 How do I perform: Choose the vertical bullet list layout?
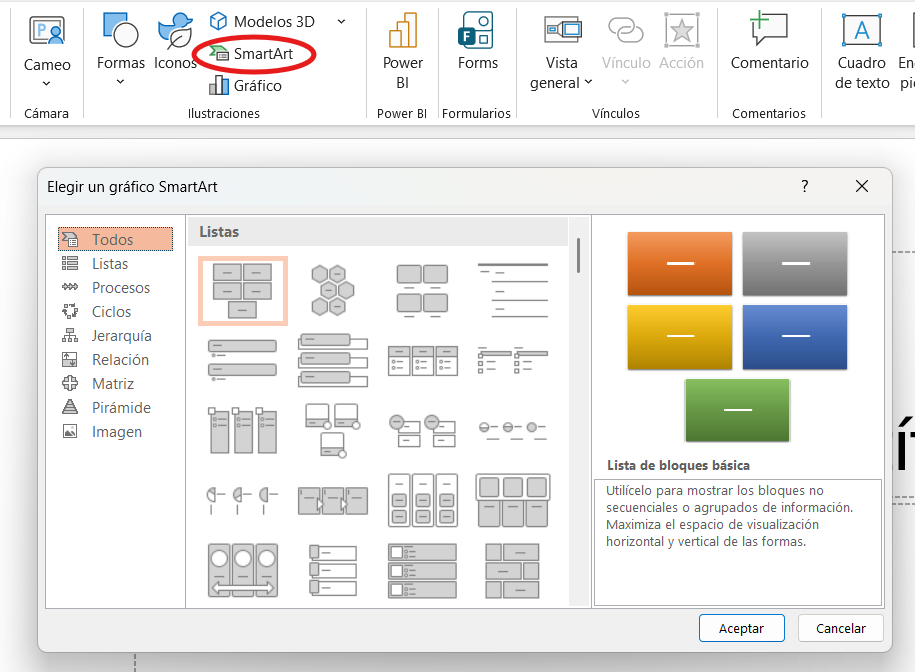pos(243,360)
